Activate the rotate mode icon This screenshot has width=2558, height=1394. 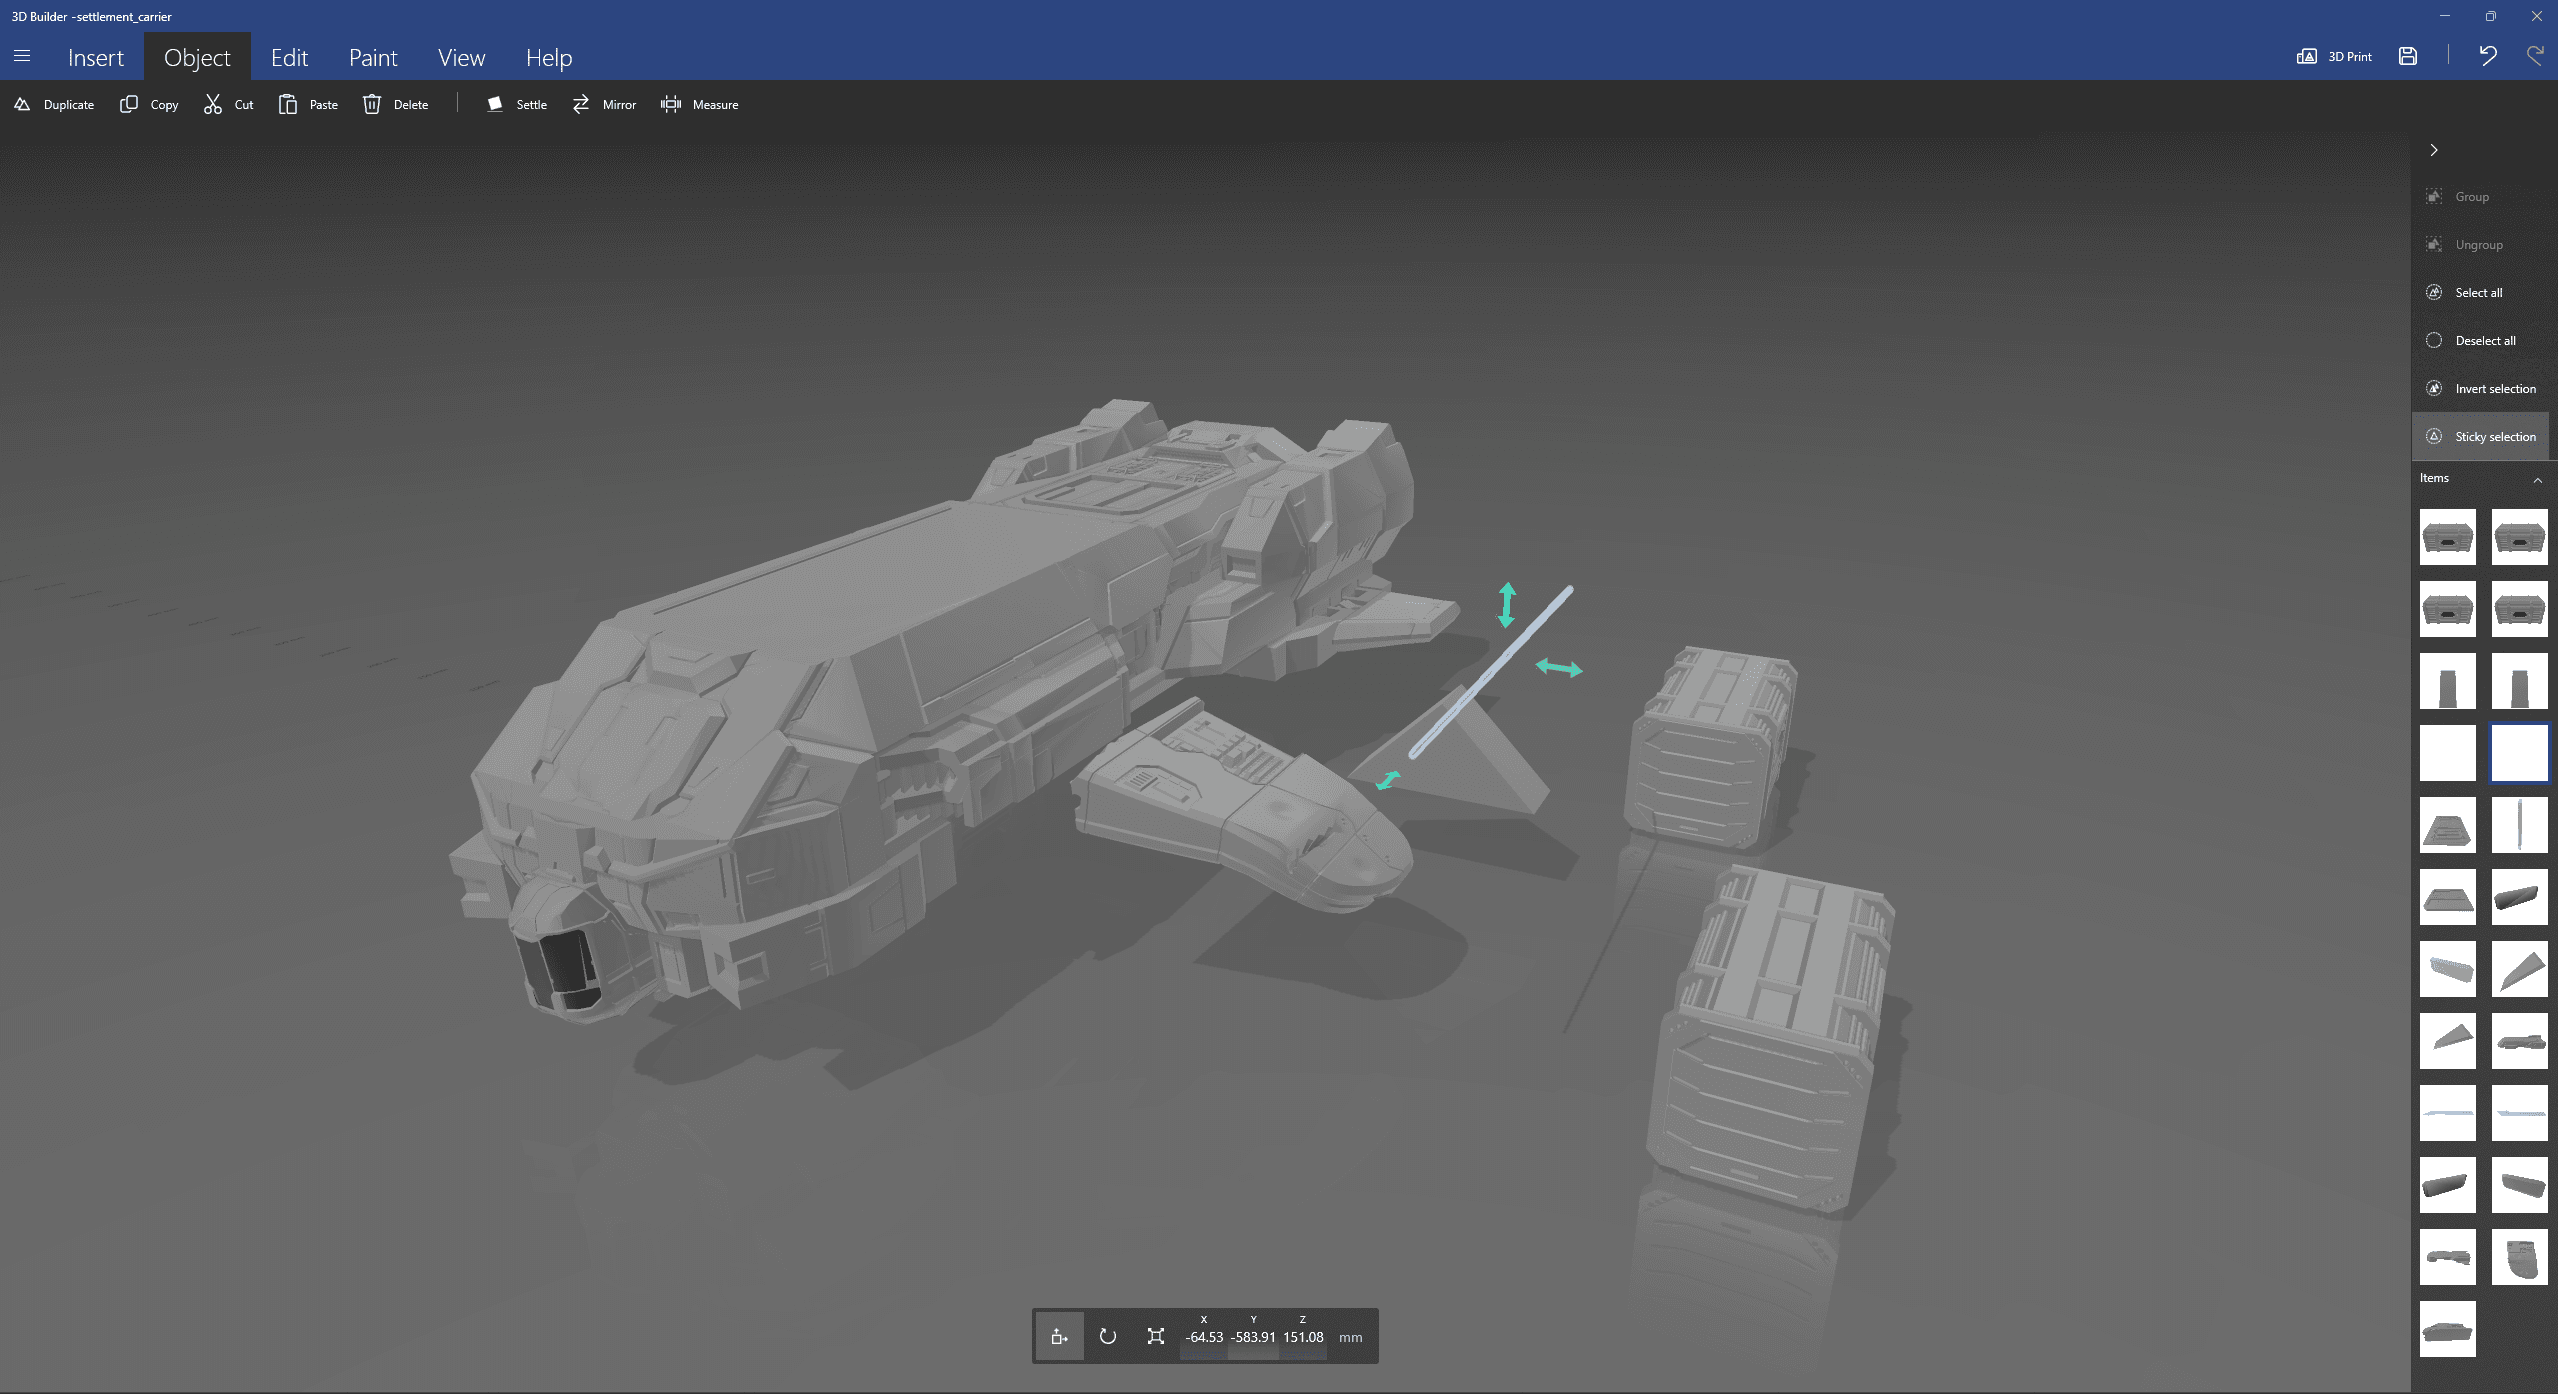[x=1107, y=1336]
